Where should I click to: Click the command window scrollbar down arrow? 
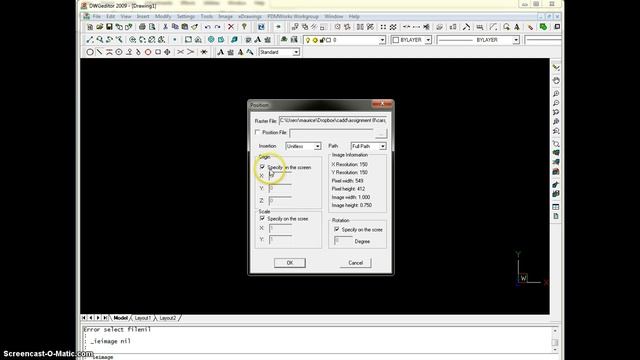(x=555, y=350)
